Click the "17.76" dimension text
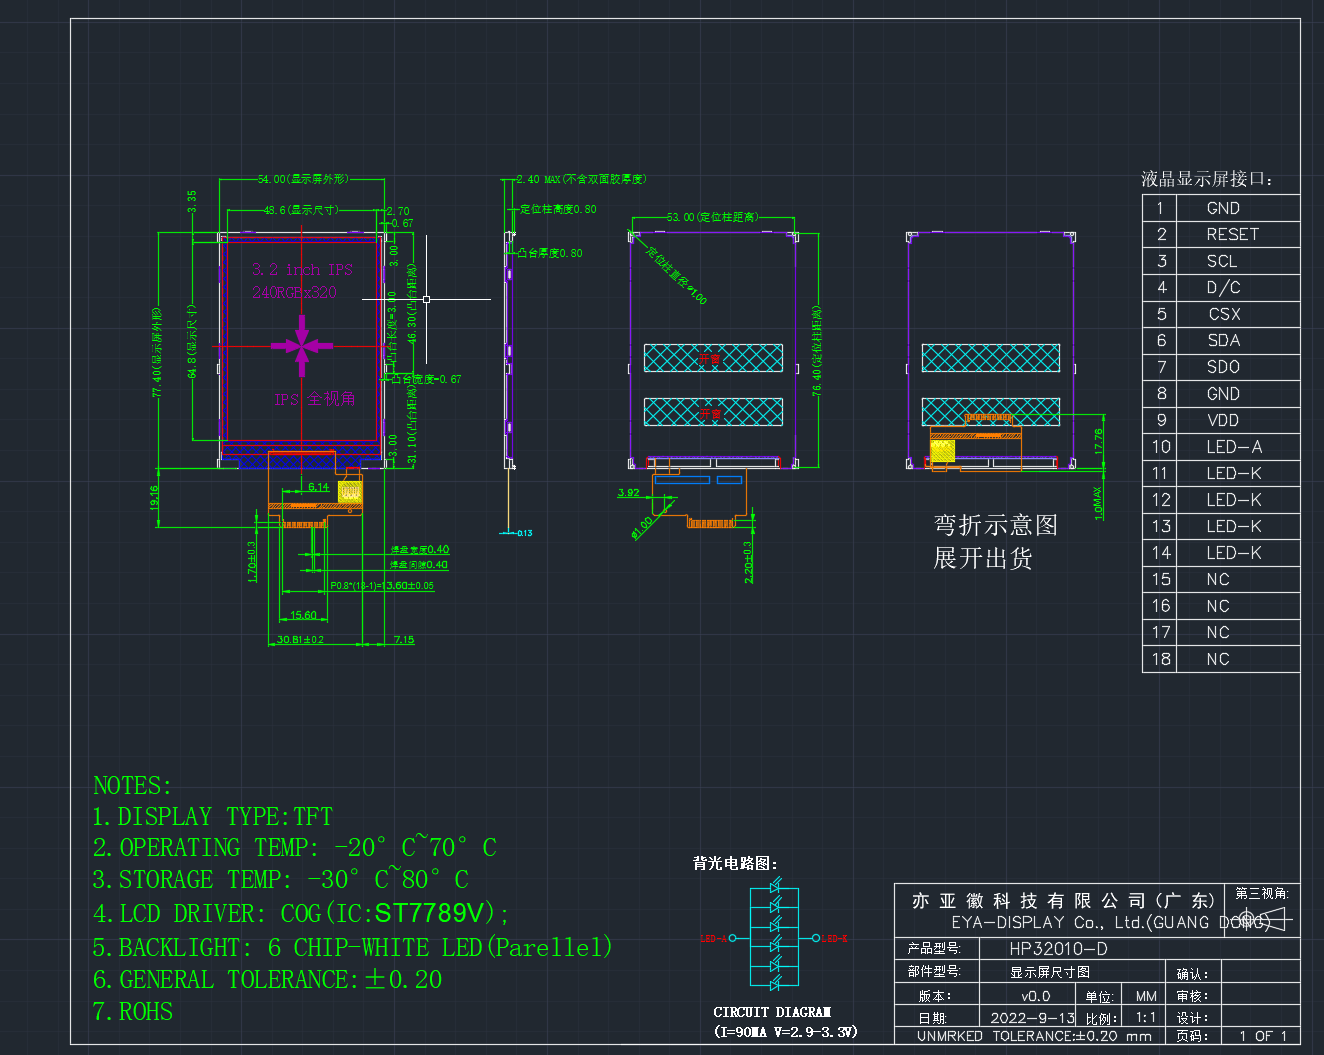 pyautogui.click(x=1099, y=441)
